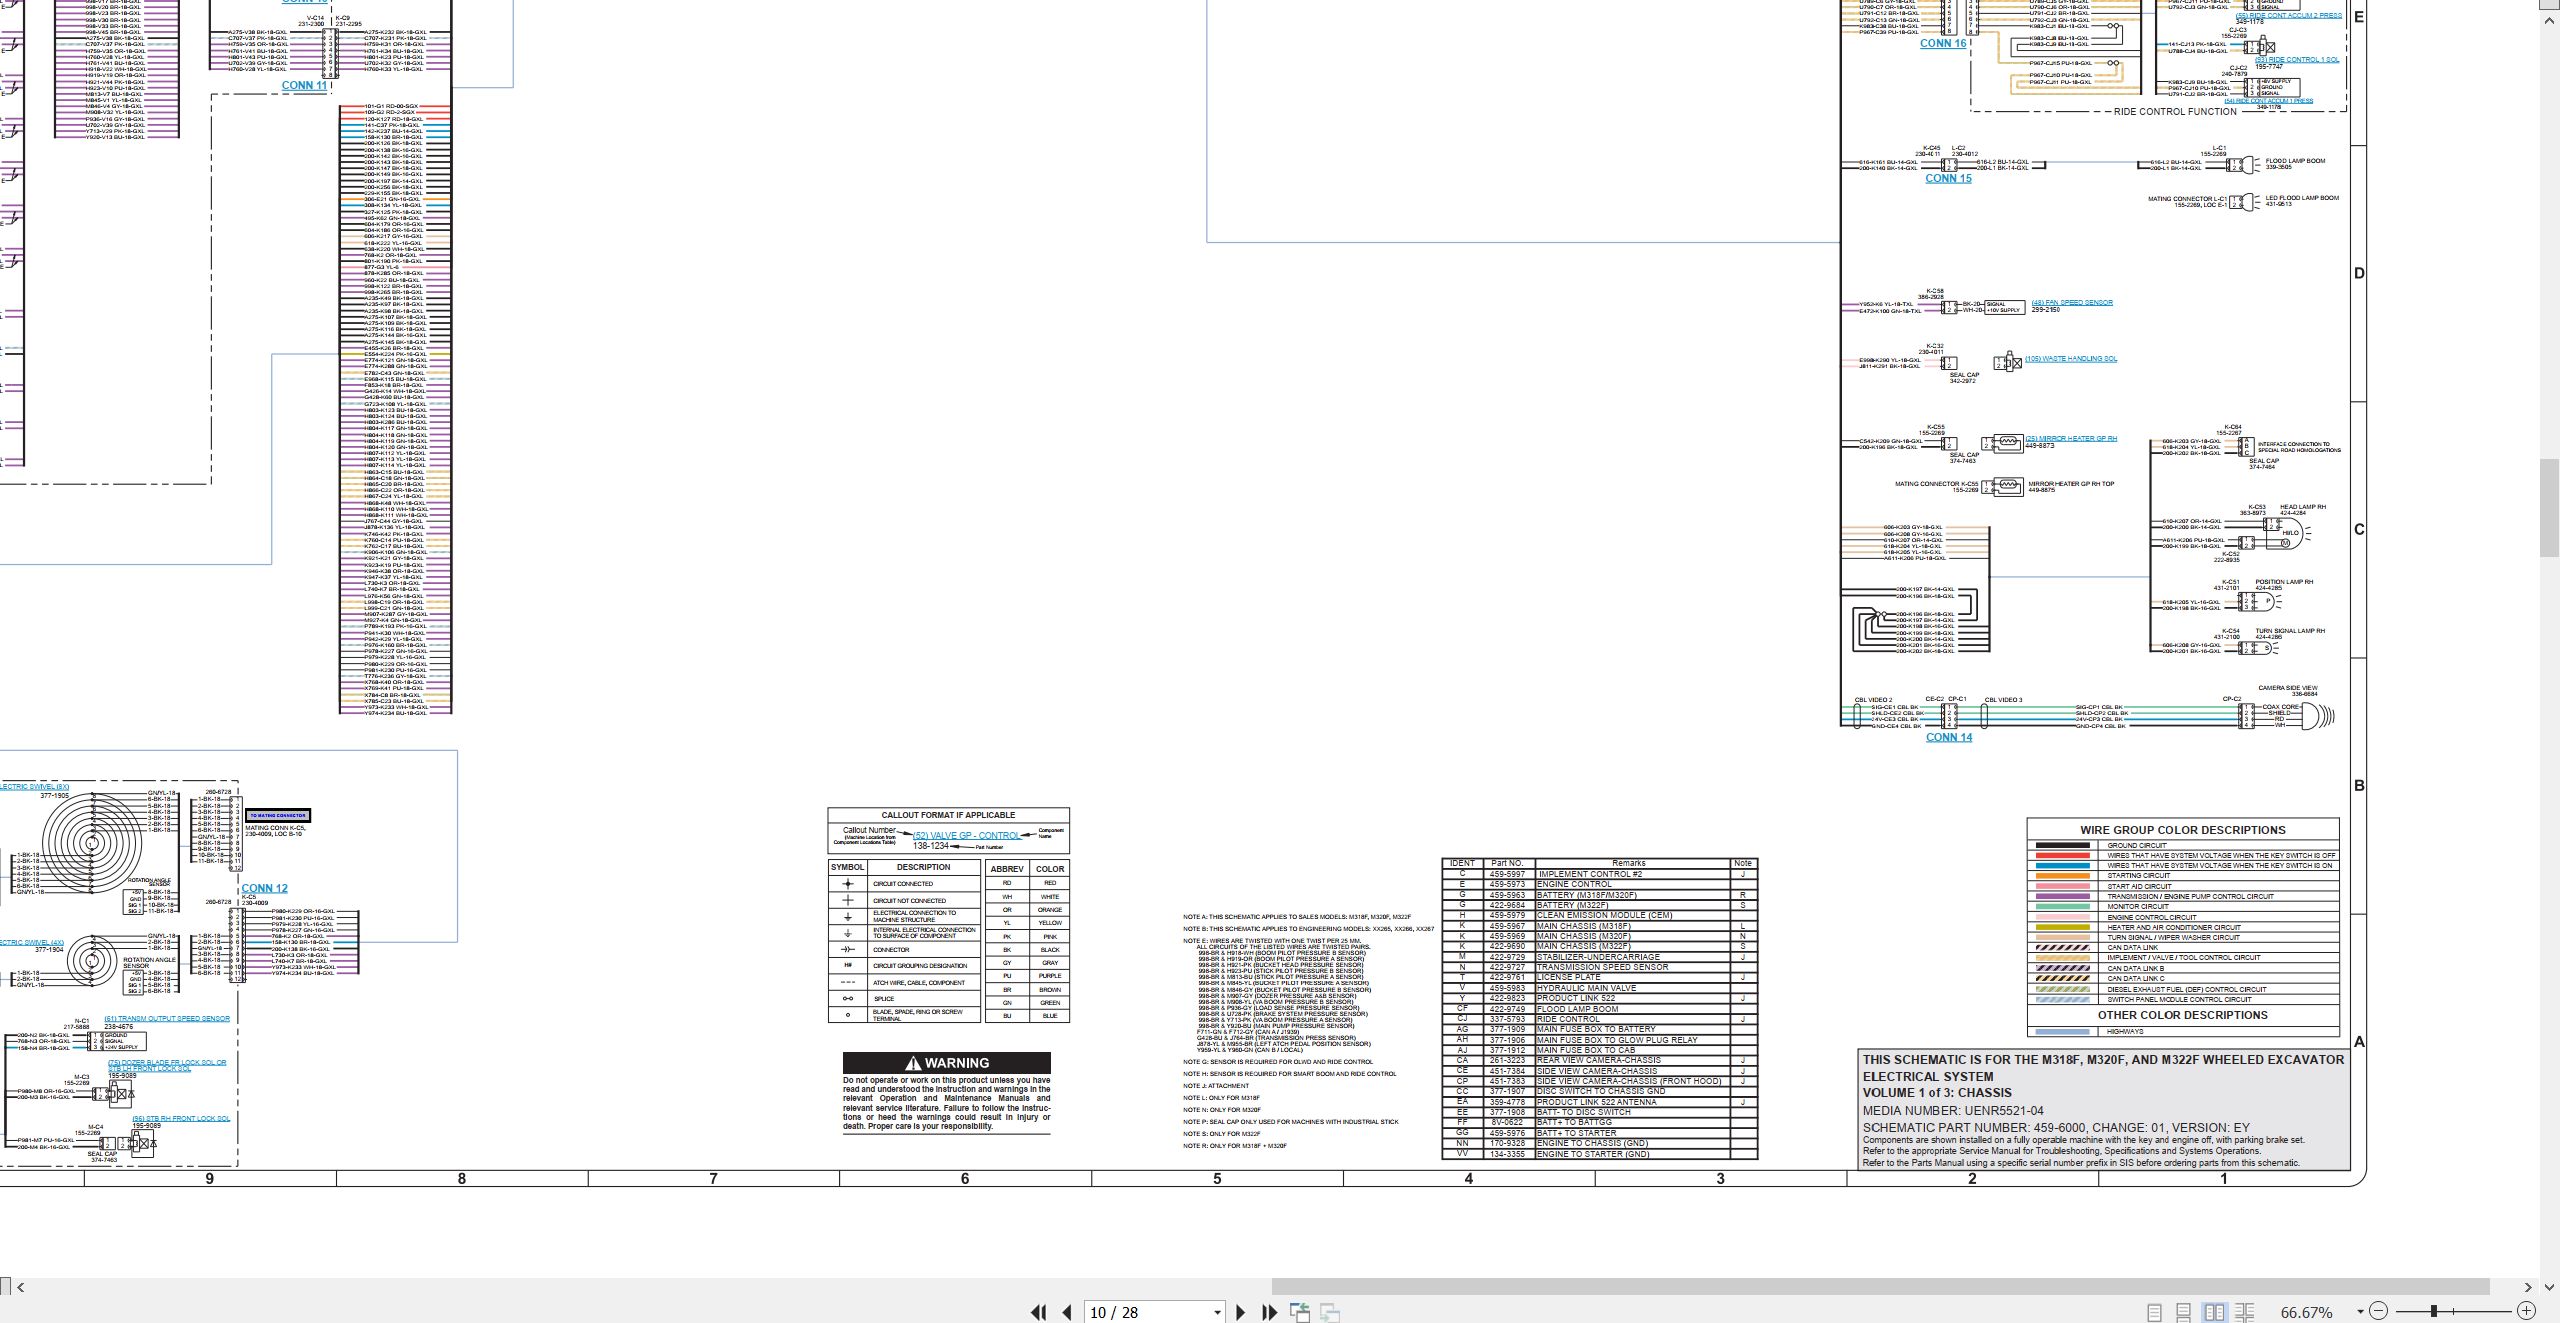Open the (54) Ride Cont Accum 1 Press link
2560x1323 pixels.
[2268, 101]
